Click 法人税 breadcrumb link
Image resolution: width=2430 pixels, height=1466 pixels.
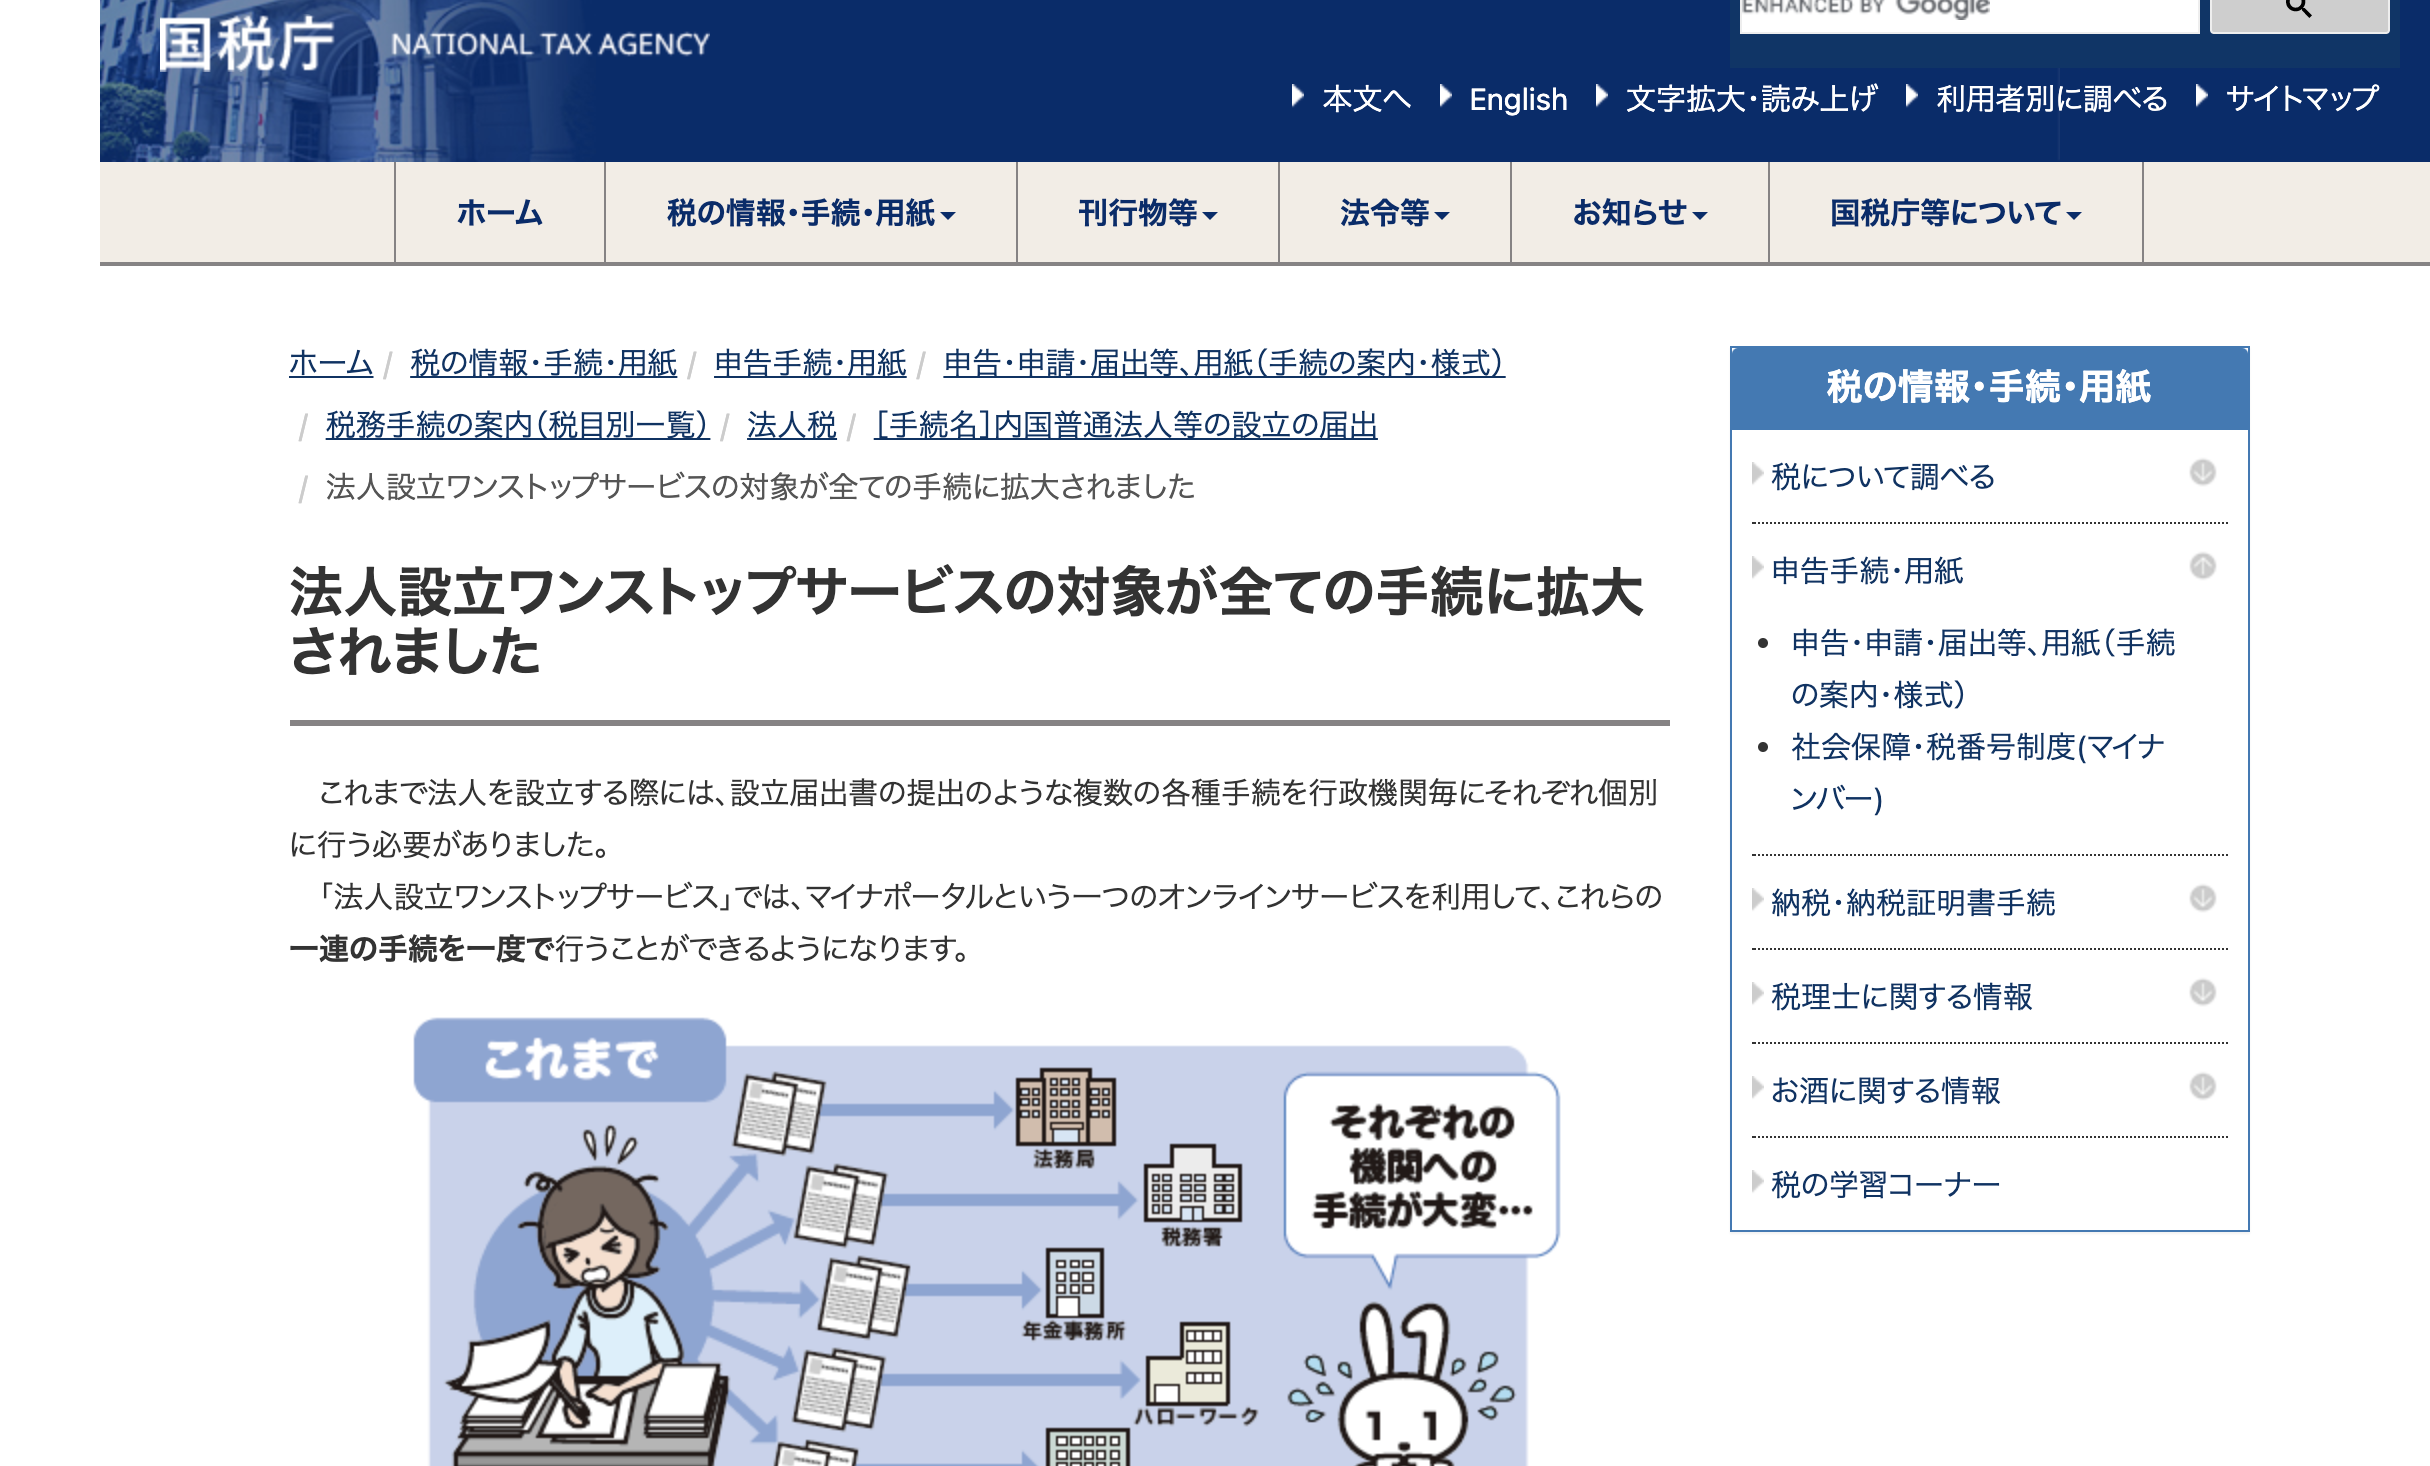click(791, 425)
